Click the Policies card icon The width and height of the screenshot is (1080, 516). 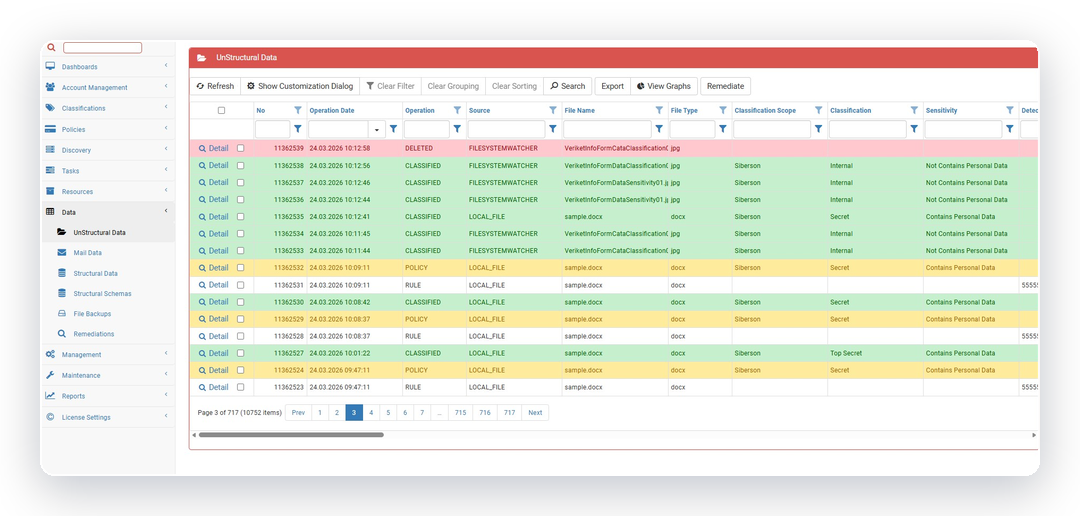[x=50, y=129]
